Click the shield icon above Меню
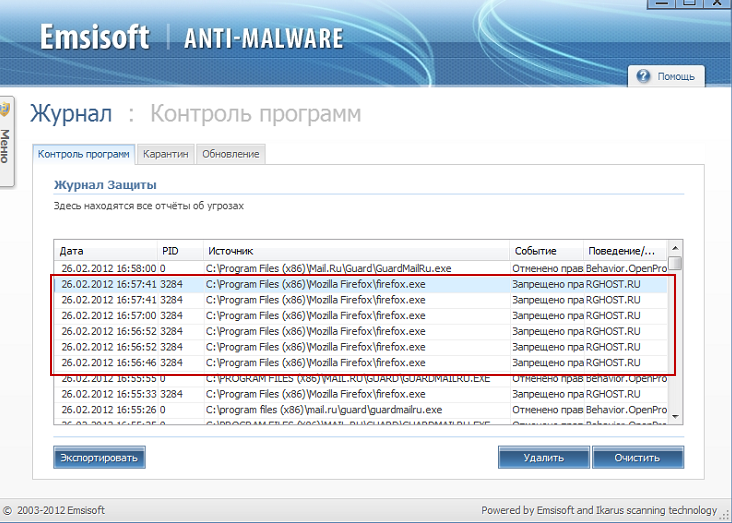The height and width of the screenshot is (523, 732). [x=5, y=109]
